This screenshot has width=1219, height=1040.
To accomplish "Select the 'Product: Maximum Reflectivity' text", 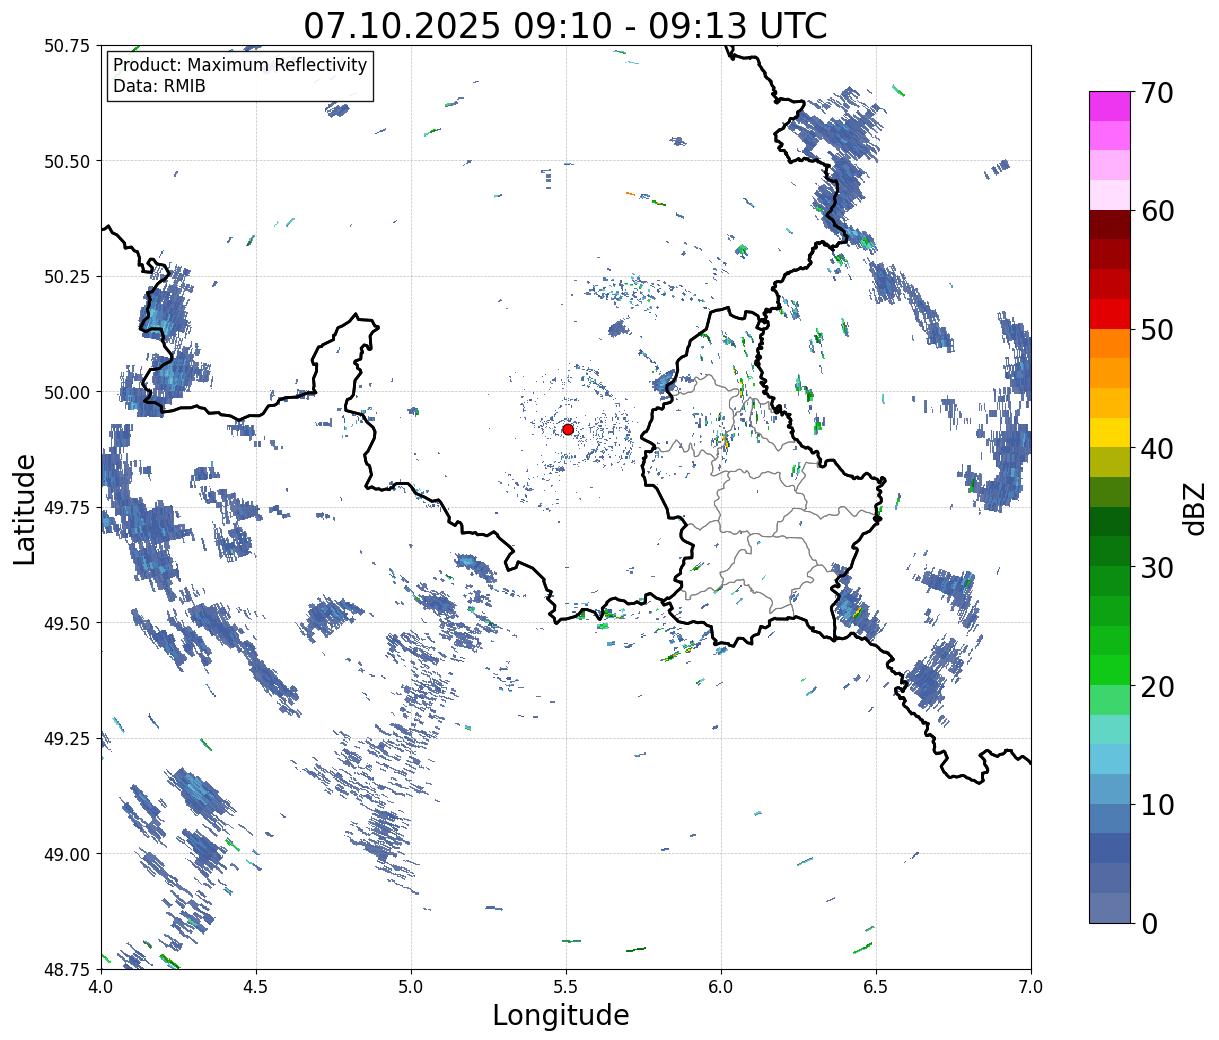I will coord(240,66).
